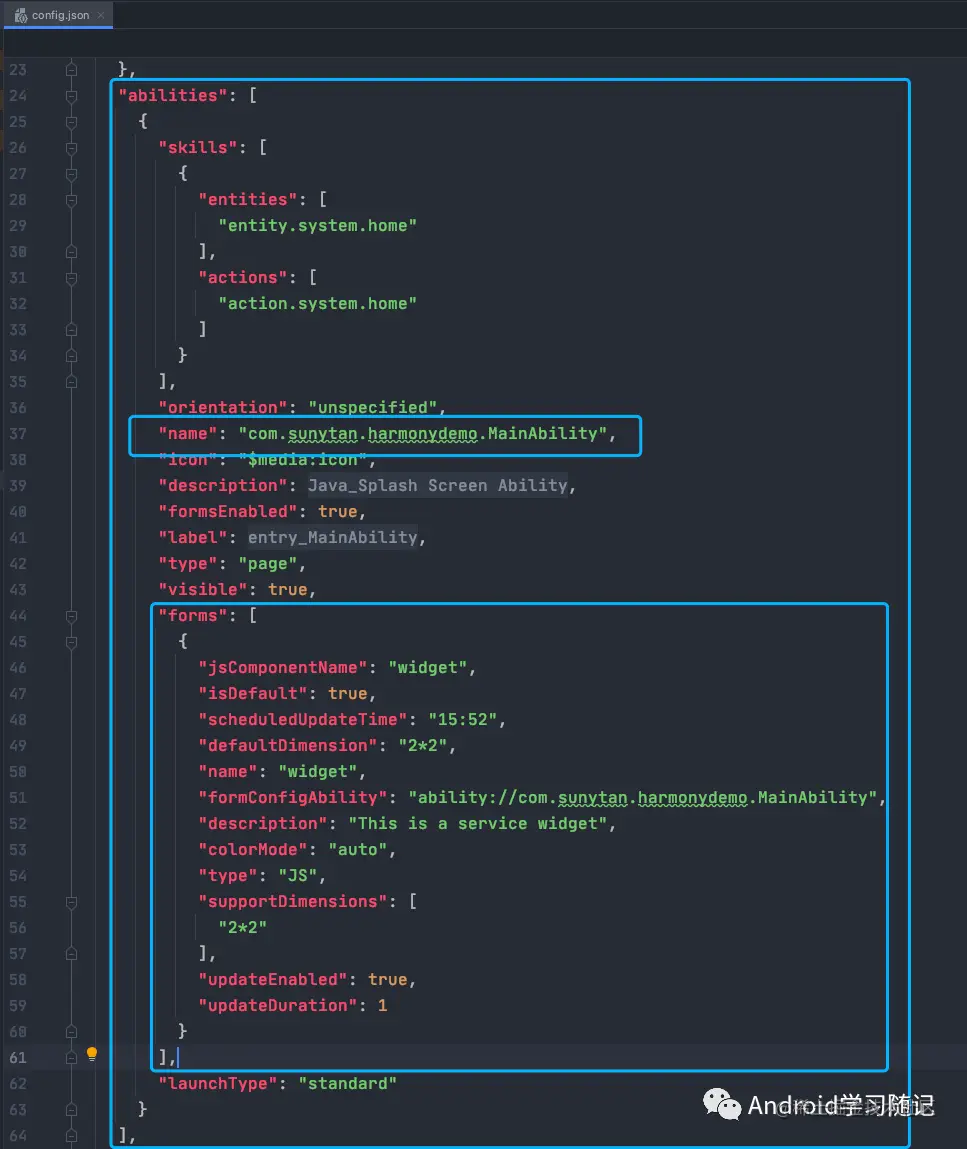The height and width of the screenshot is (1149, 967).
Task: Click "com.sunytan.harmonydemo.MainAbility" on line 37
Action: 423,434
